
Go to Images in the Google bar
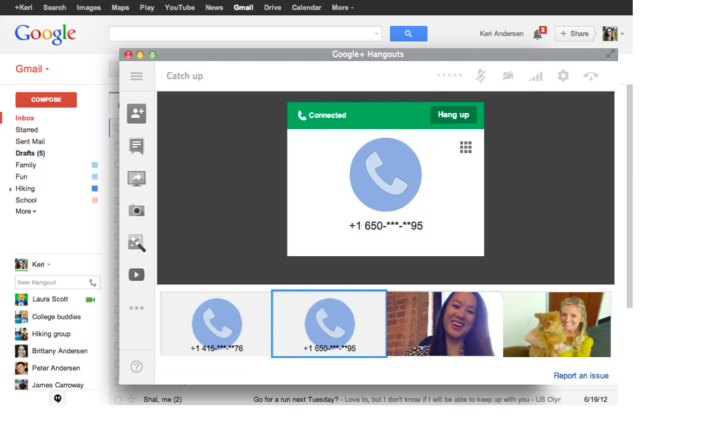coord(88,8)
